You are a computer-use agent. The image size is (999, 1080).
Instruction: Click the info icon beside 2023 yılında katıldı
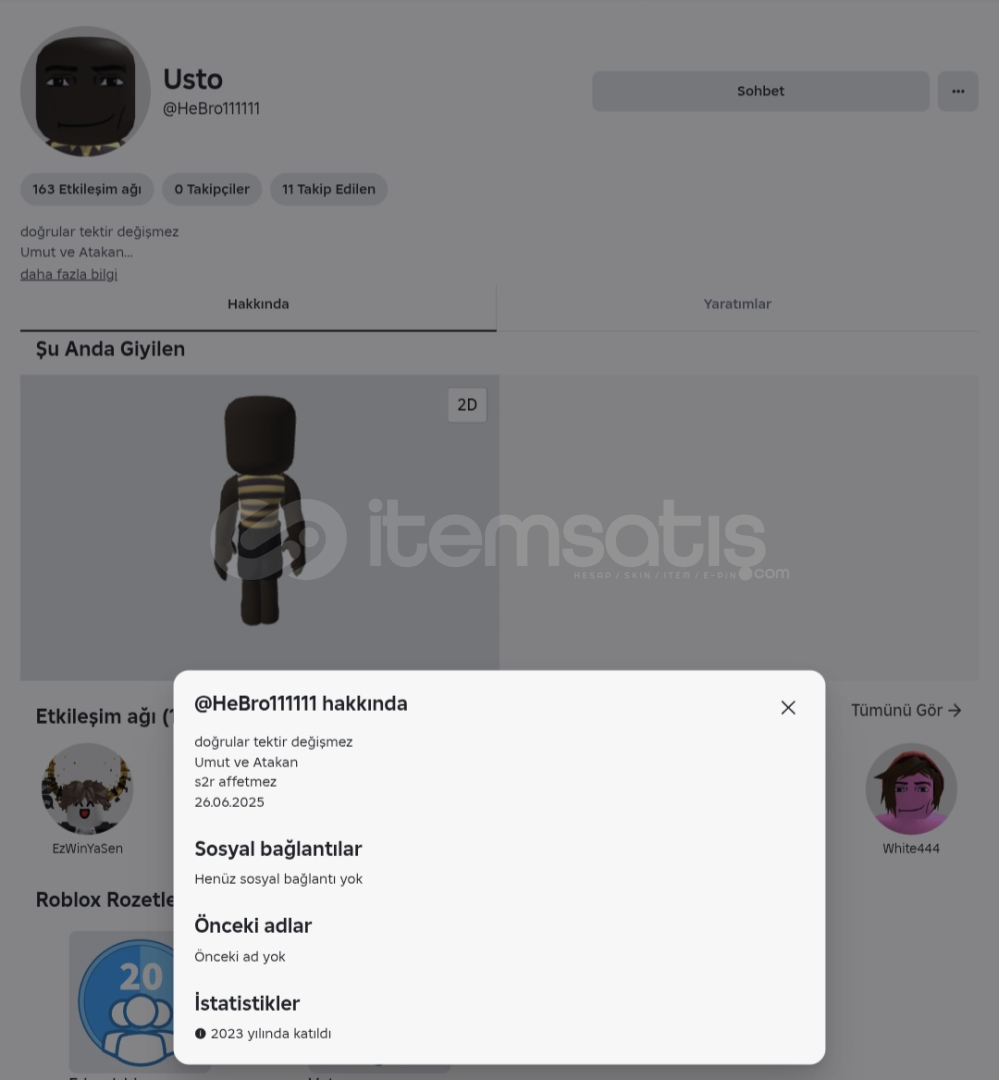(200, 1033)
